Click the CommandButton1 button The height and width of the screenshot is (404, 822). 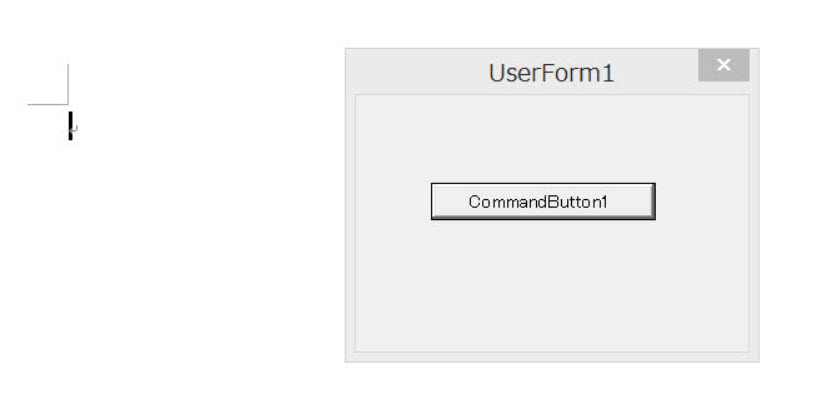(542, 201)
